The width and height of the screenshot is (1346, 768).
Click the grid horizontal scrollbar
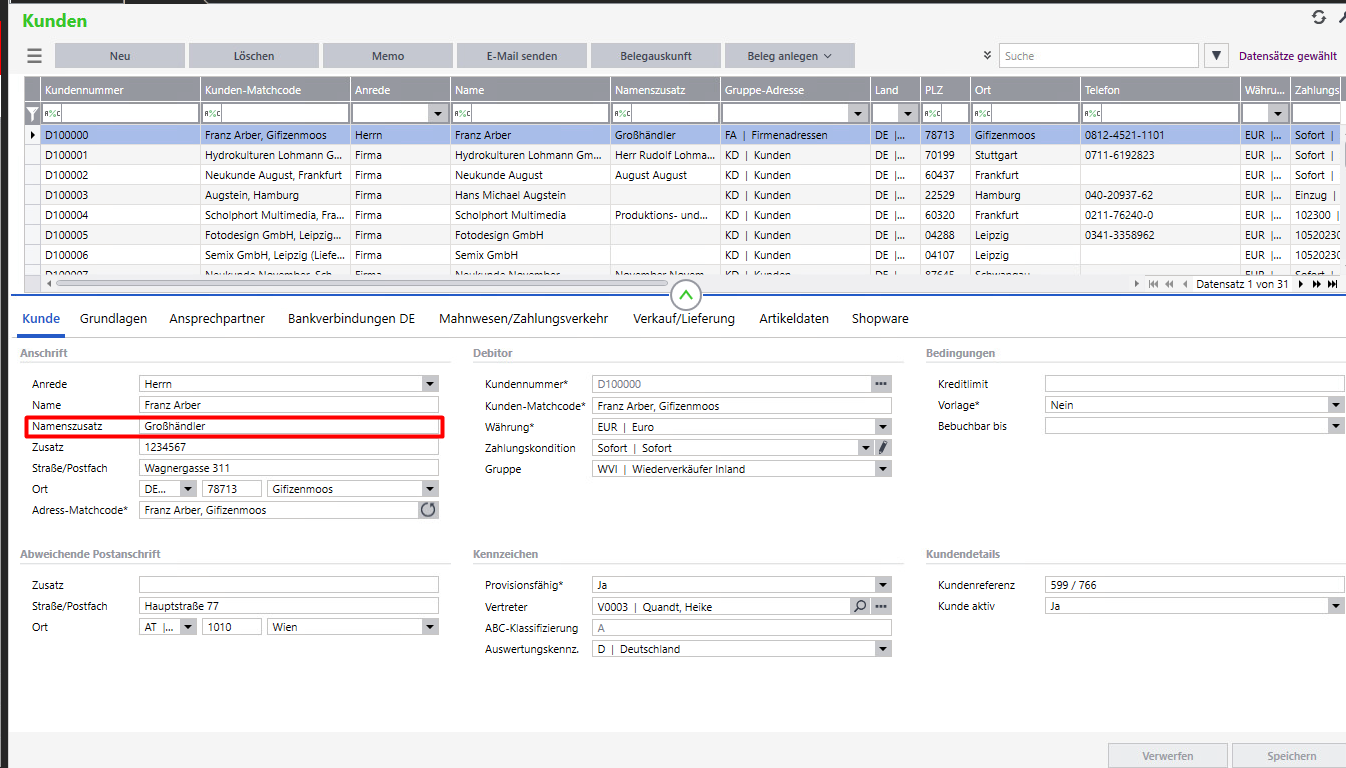click(362, 284)
